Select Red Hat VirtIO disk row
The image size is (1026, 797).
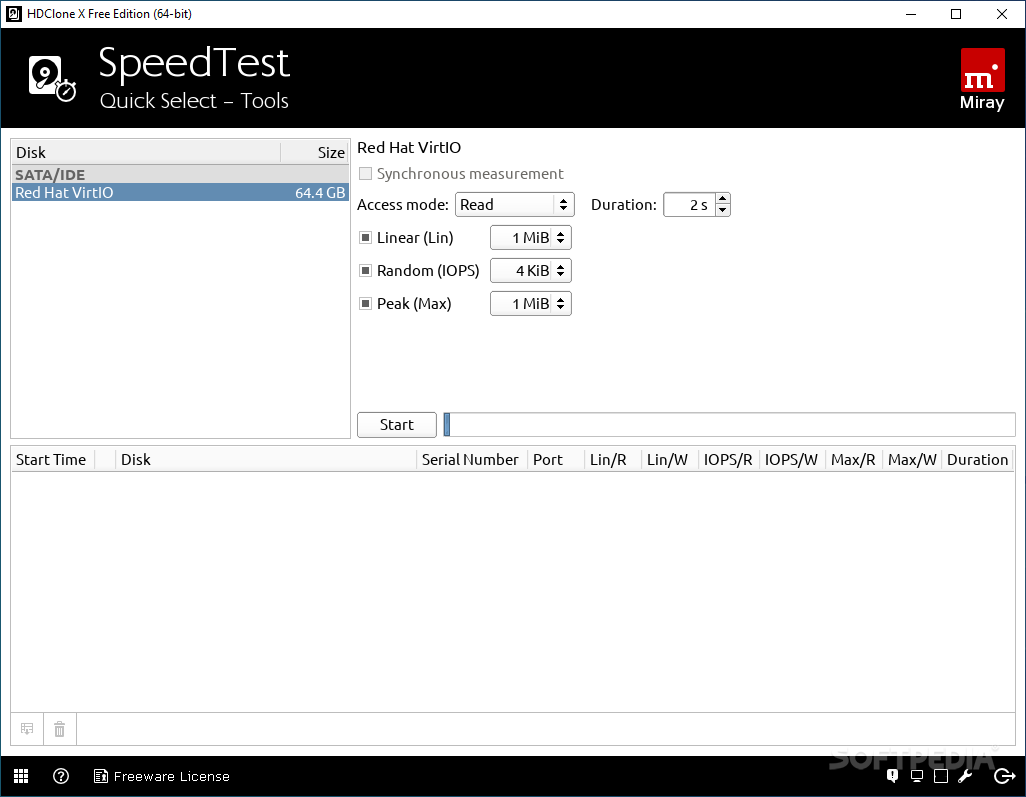coord(180,192)
